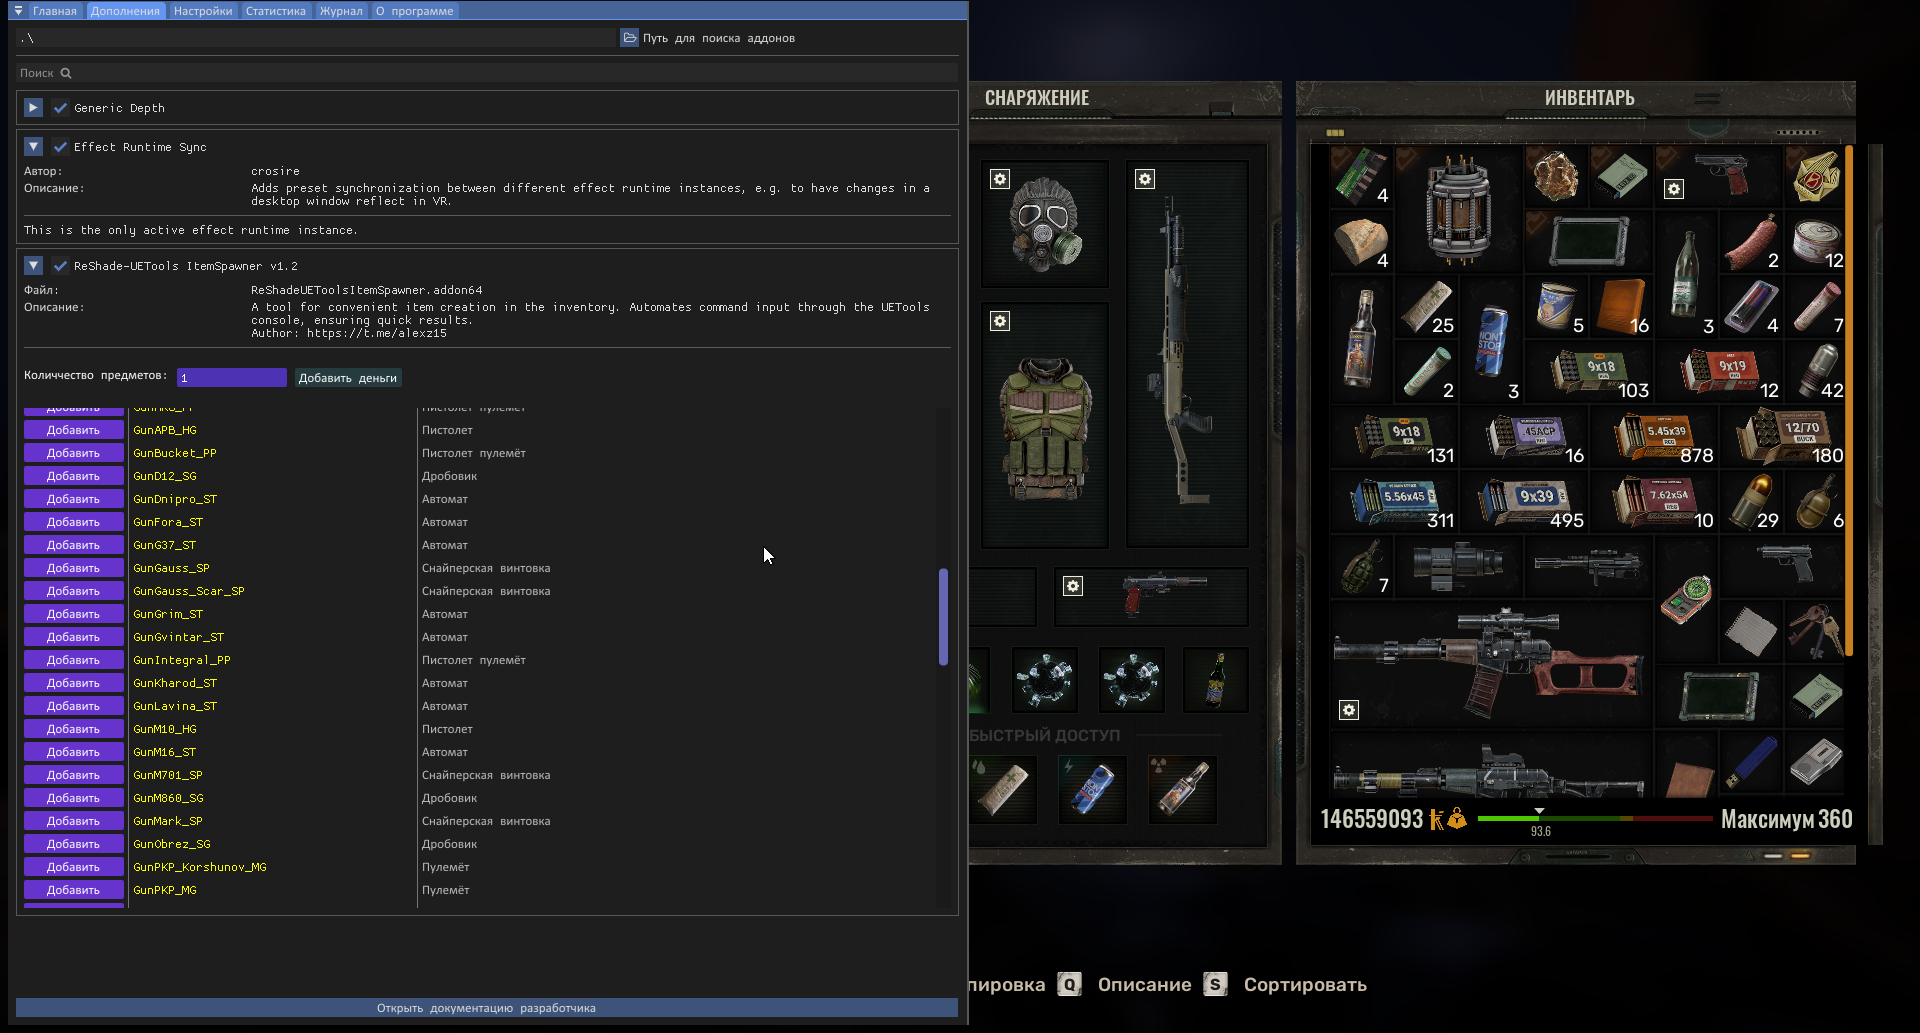Uncheck the Effect Runtime Sync checkbox

pos(60,147)
